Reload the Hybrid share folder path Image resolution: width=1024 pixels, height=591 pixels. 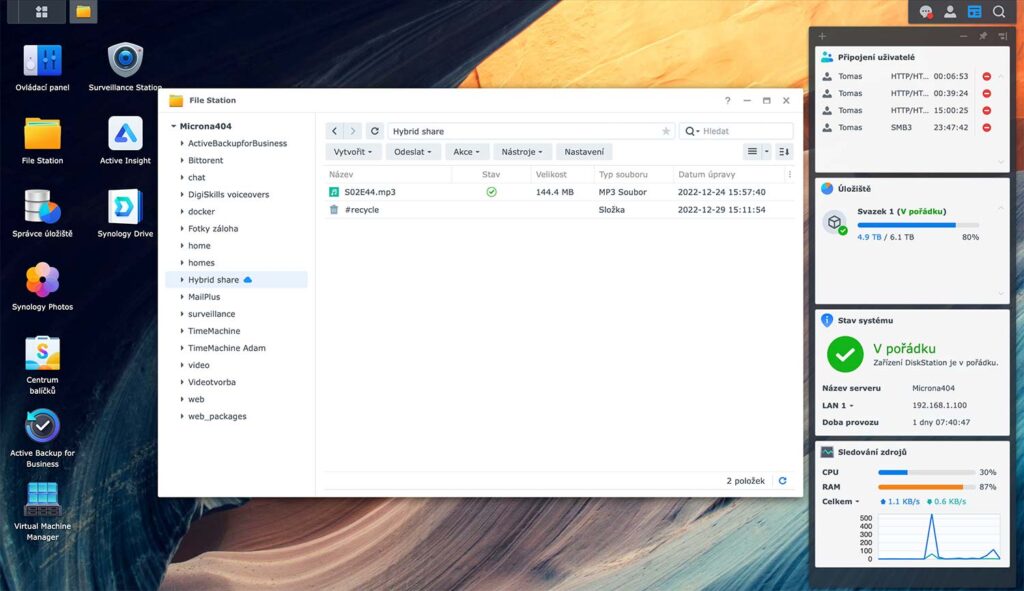(375, 131)
